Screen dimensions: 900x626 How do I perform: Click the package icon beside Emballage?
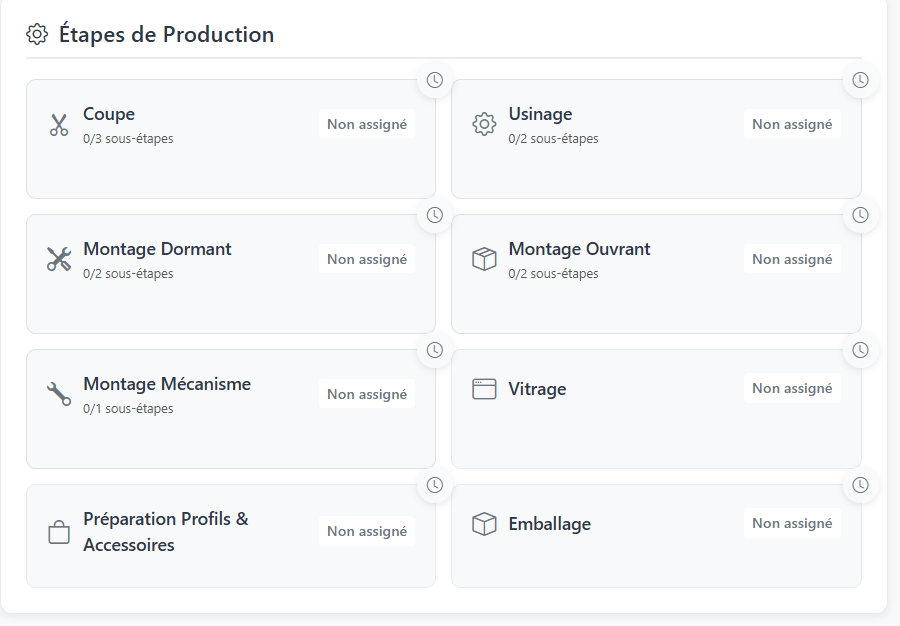click(484, 524)
